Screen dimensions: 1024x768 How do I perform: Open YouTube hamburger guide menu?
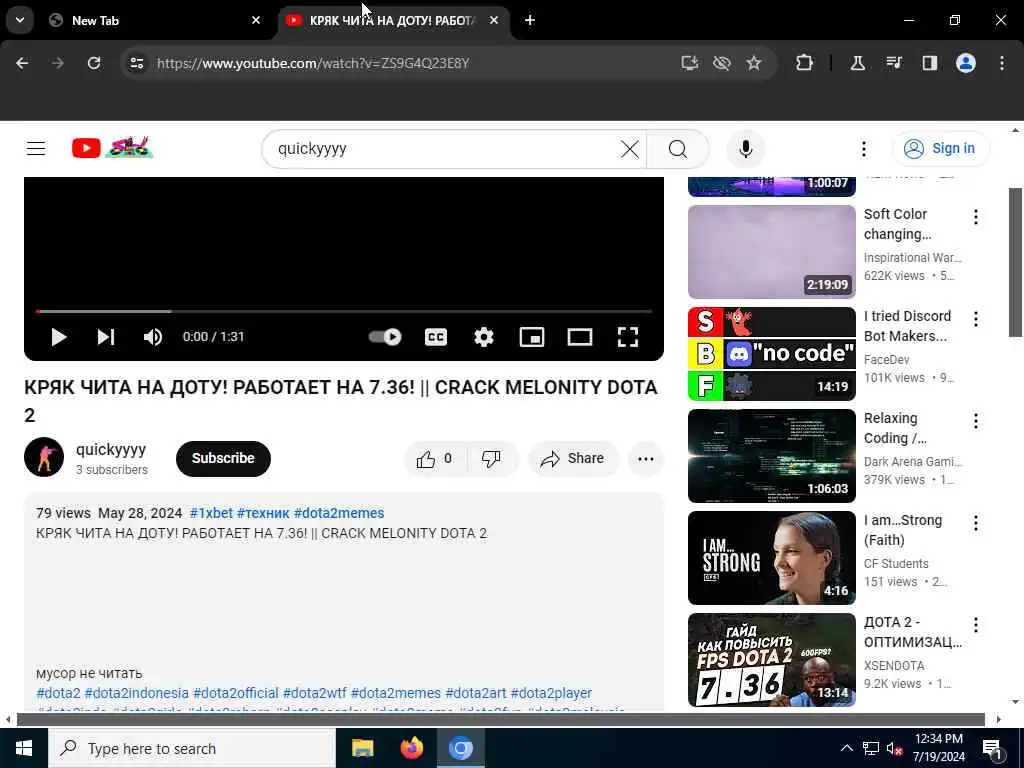[x=36, y=149]
